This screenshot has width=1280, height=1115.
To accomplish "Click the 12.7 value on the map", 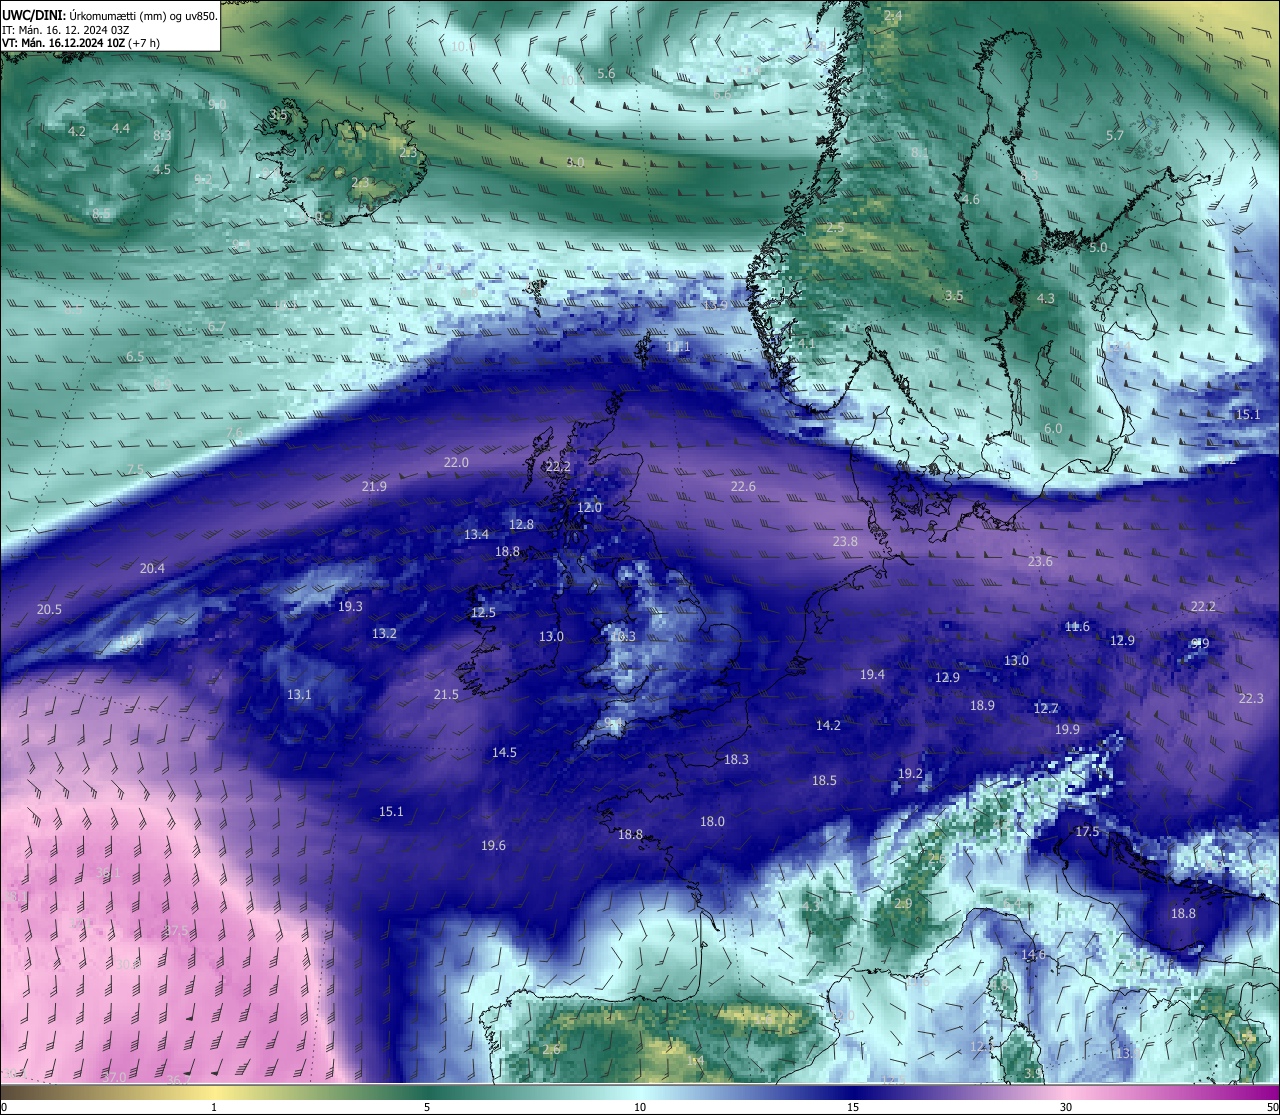I will [x=1045, y=708].
